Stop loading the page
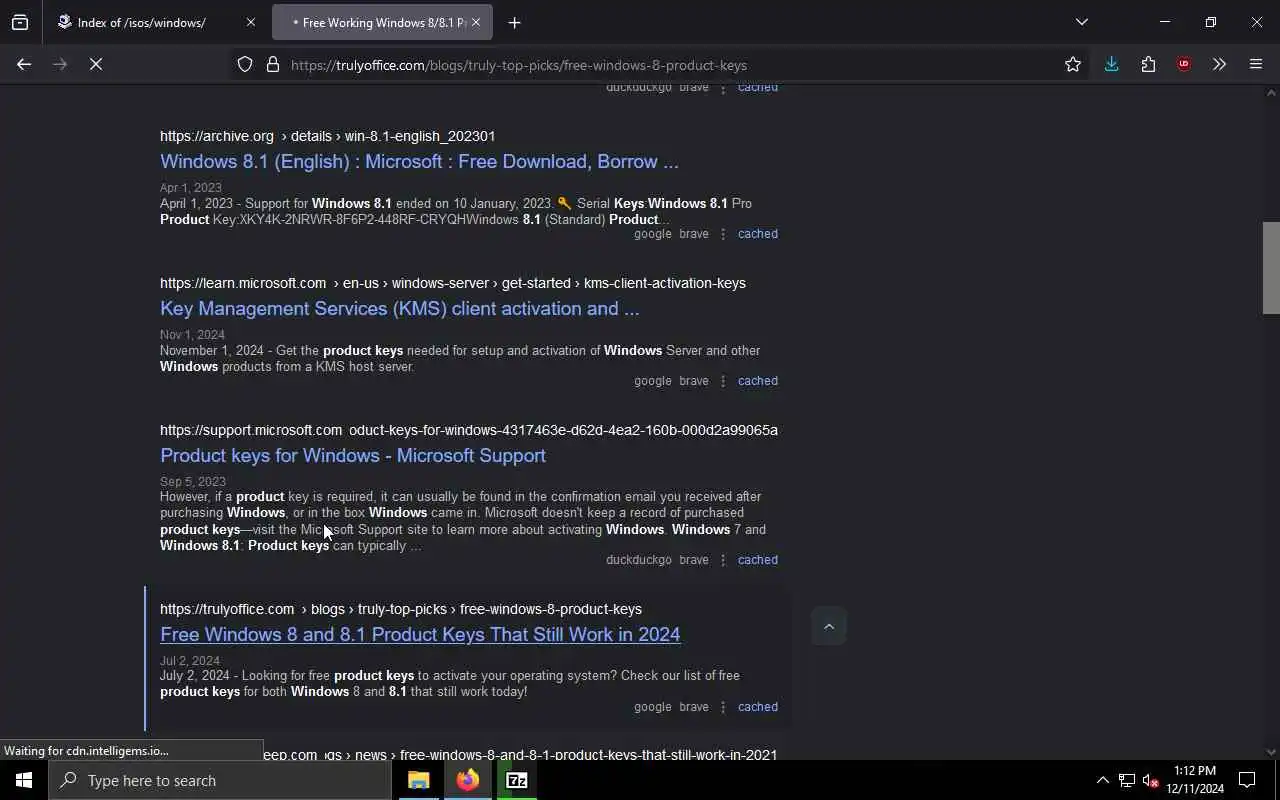The image size is (1280, 800). tap(96, 65)
